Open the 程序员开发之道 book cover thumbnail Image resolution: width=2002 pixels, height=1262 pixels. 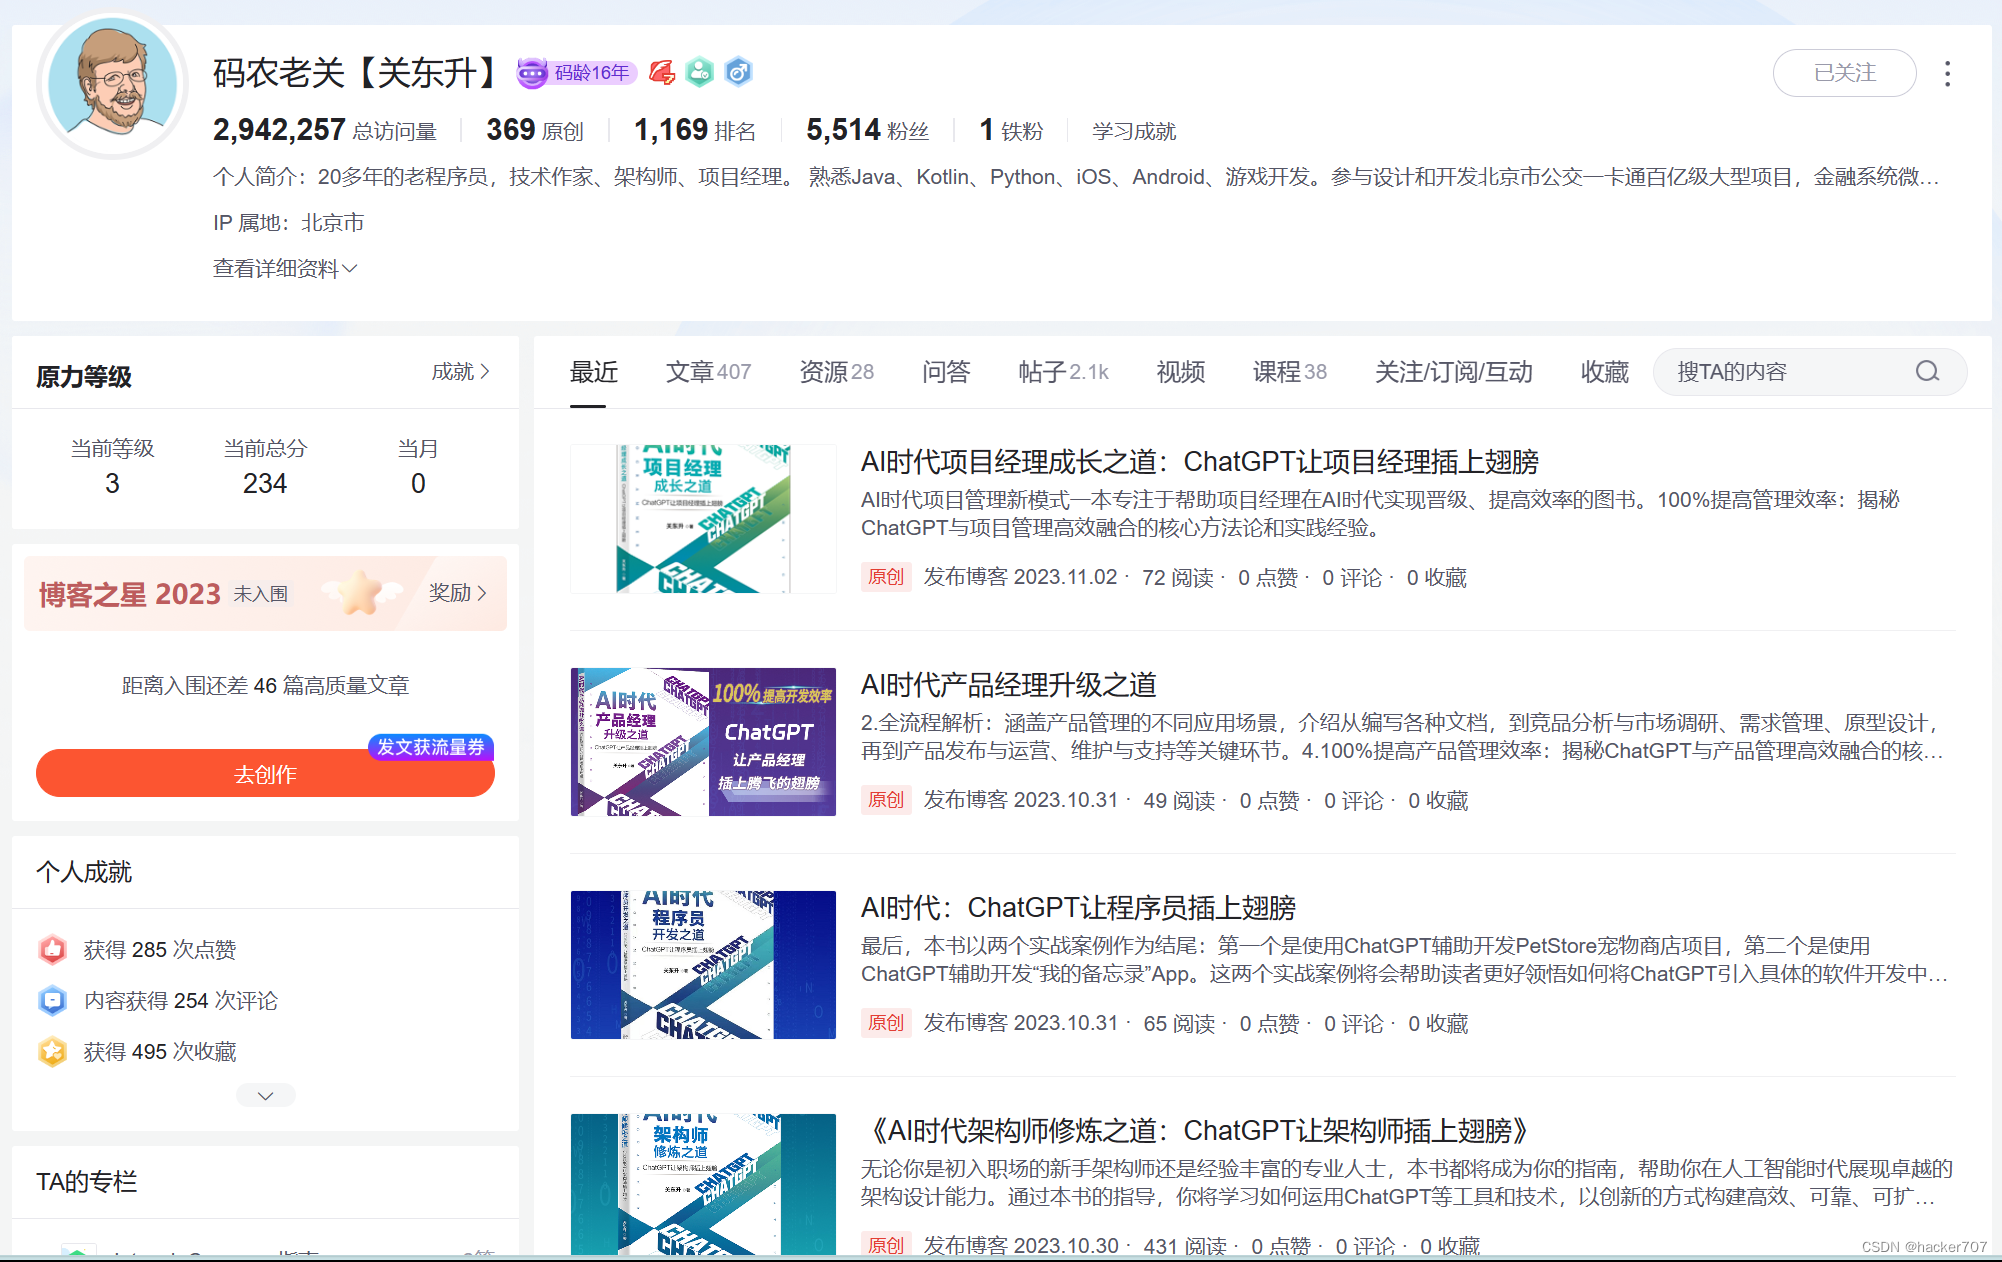703,964
